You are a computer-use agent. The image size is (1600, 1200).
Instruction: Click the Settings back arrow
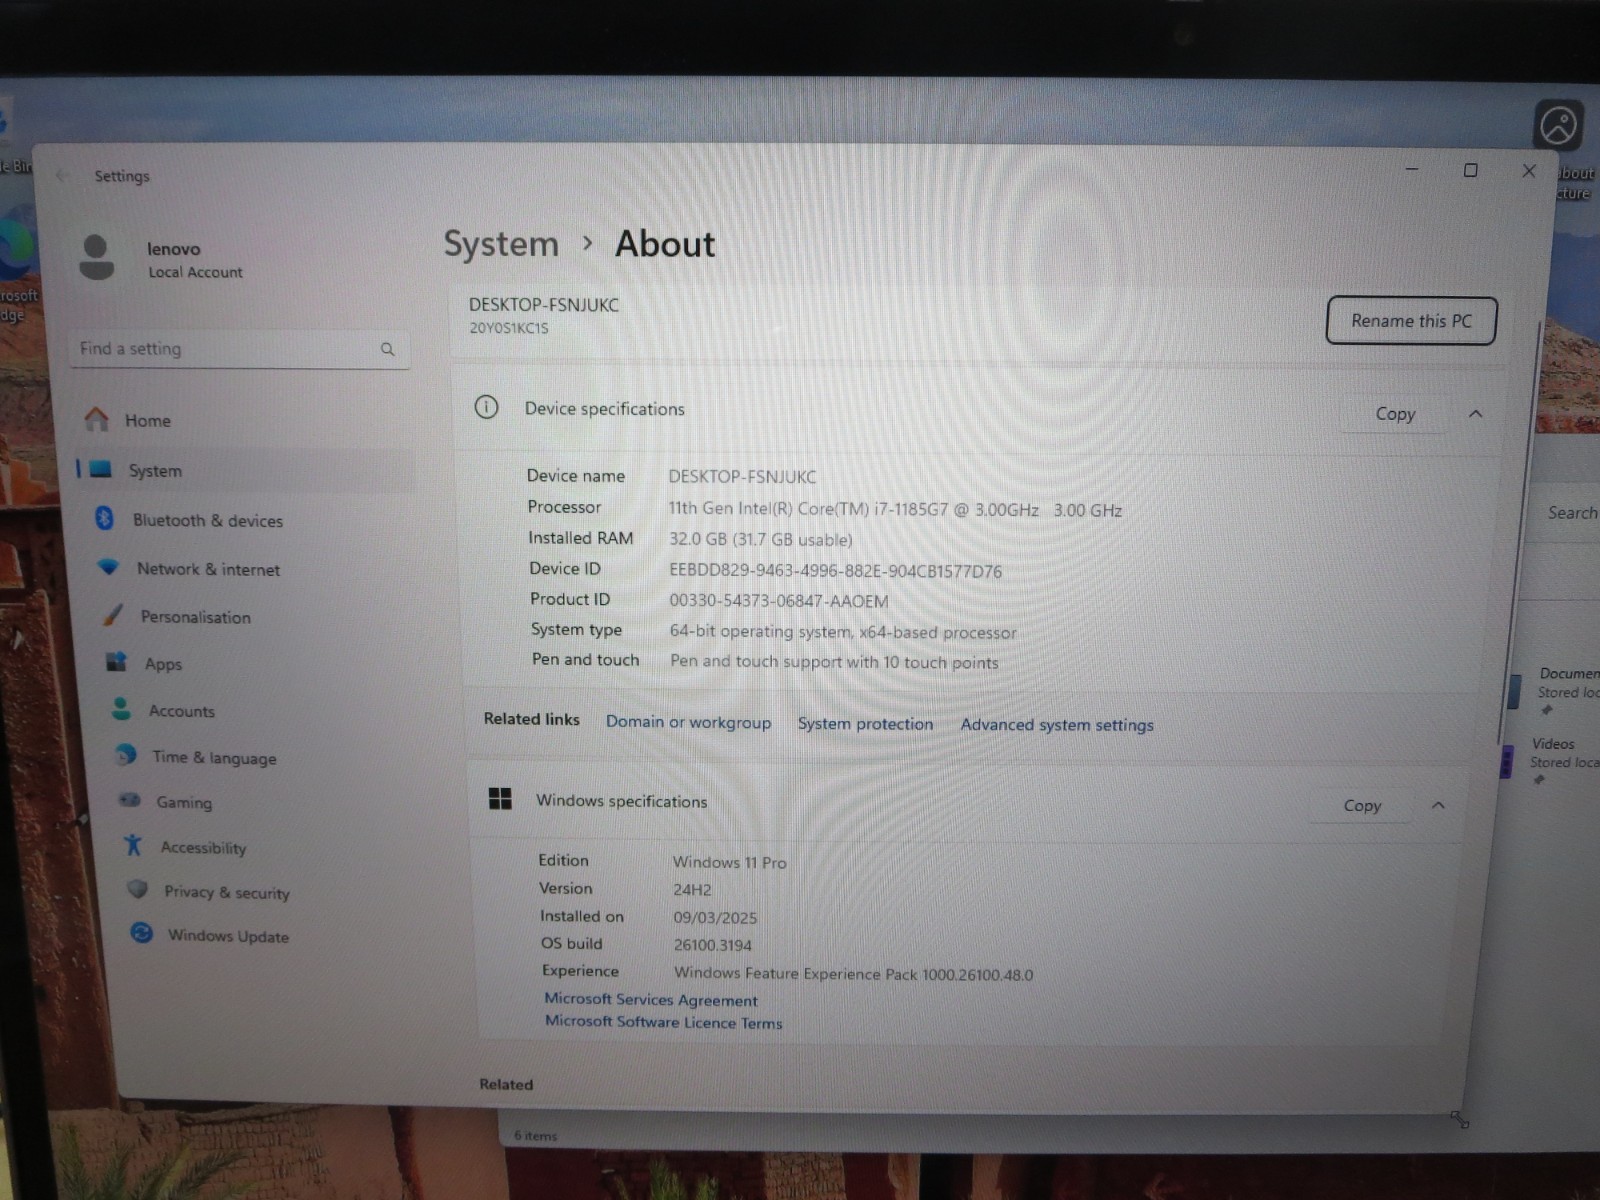[x=62, y=176]
